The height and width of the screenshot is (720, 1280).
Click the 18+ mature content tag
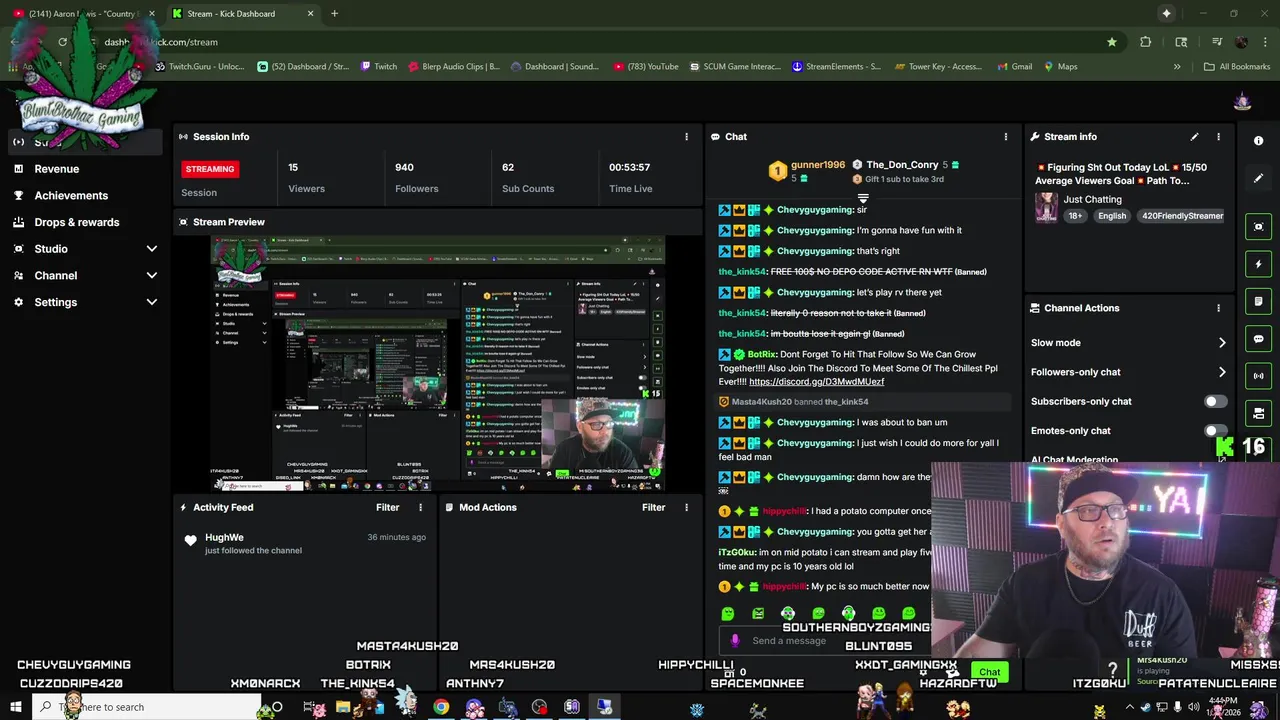coord(1075,216)
